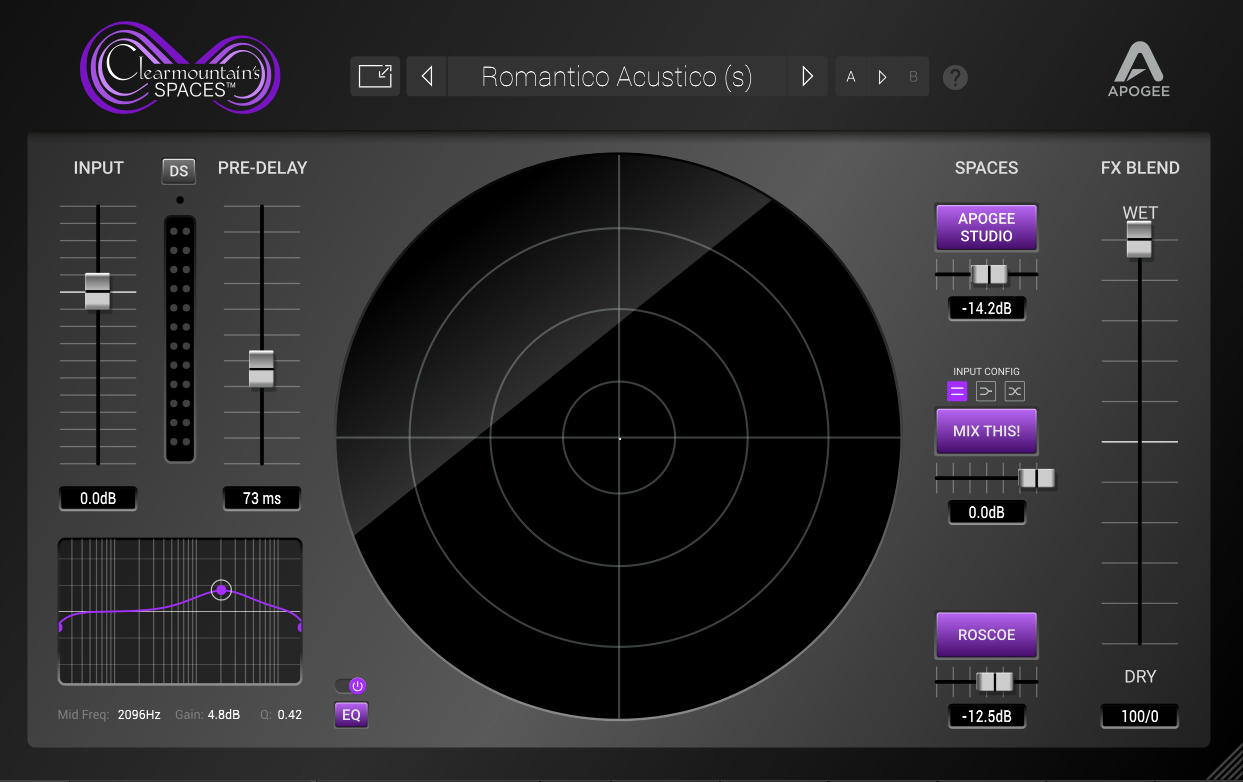Screen dimensions: 1243x782
Task: Click the Clearmountain's Spaces logo
Action: coord(180,68)
